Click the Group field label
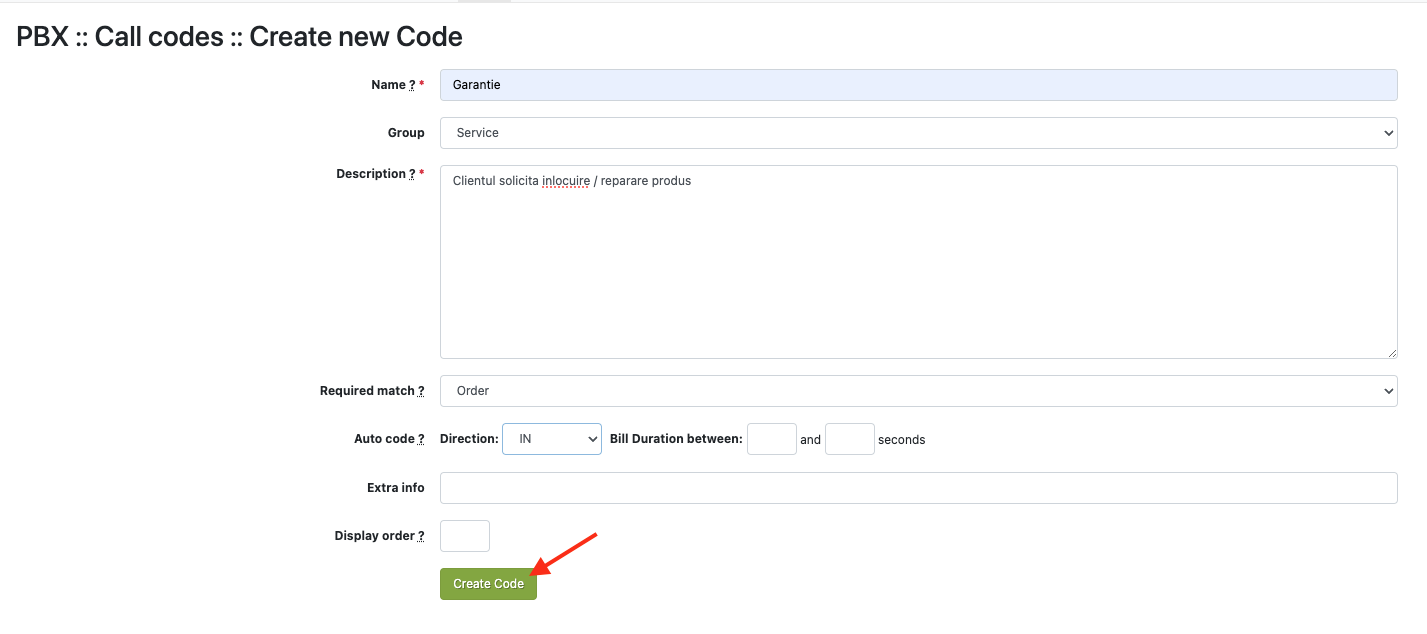Image resolution: width=1427 pixels, height=634 pixels. [x=406, y=133]
